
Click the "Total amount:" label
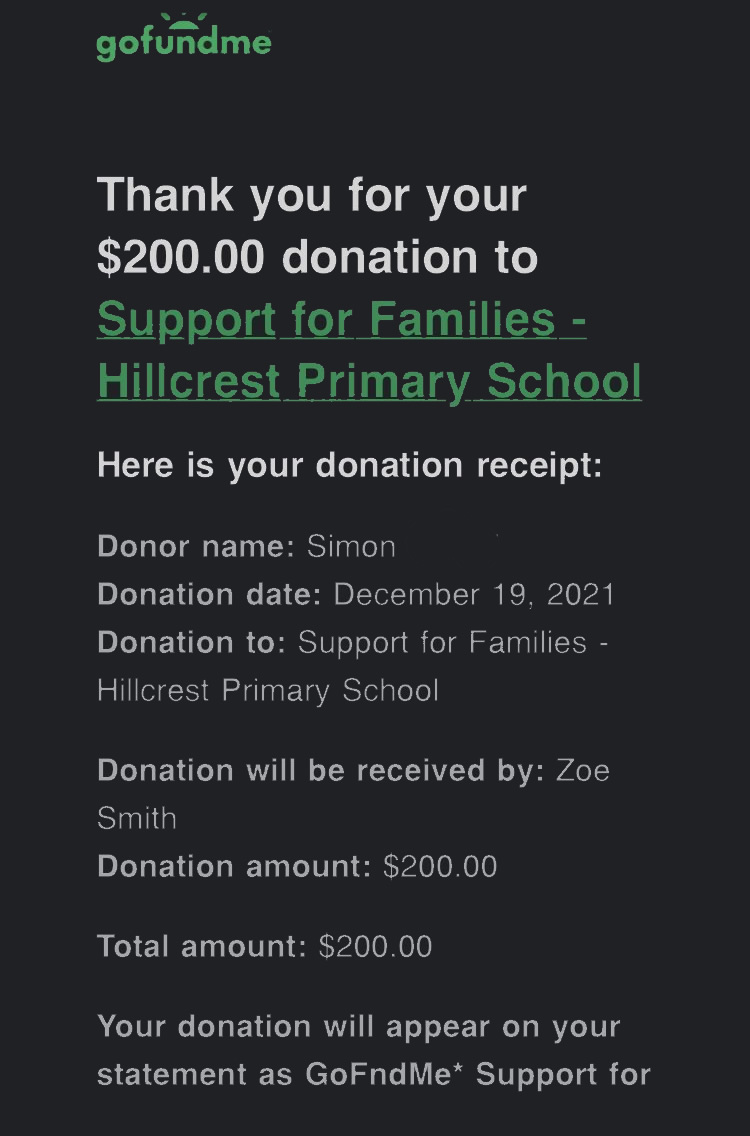pos(202,946)
